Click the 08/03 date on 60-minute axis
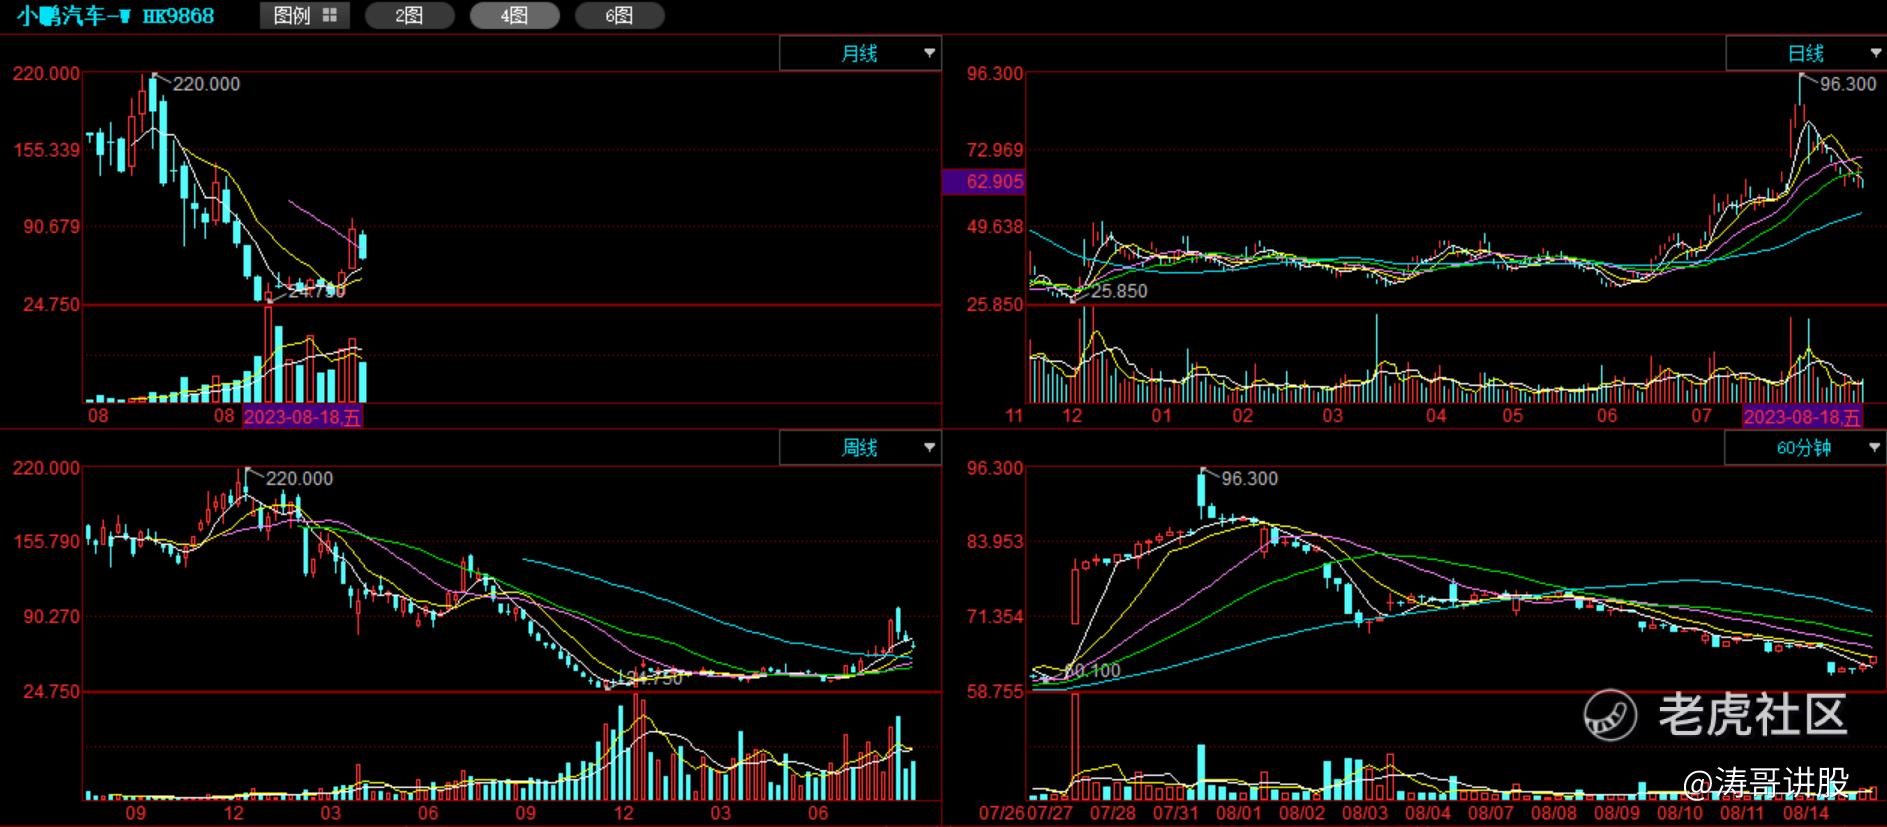The image size is (1887, 827). [x=1365, y=813]
